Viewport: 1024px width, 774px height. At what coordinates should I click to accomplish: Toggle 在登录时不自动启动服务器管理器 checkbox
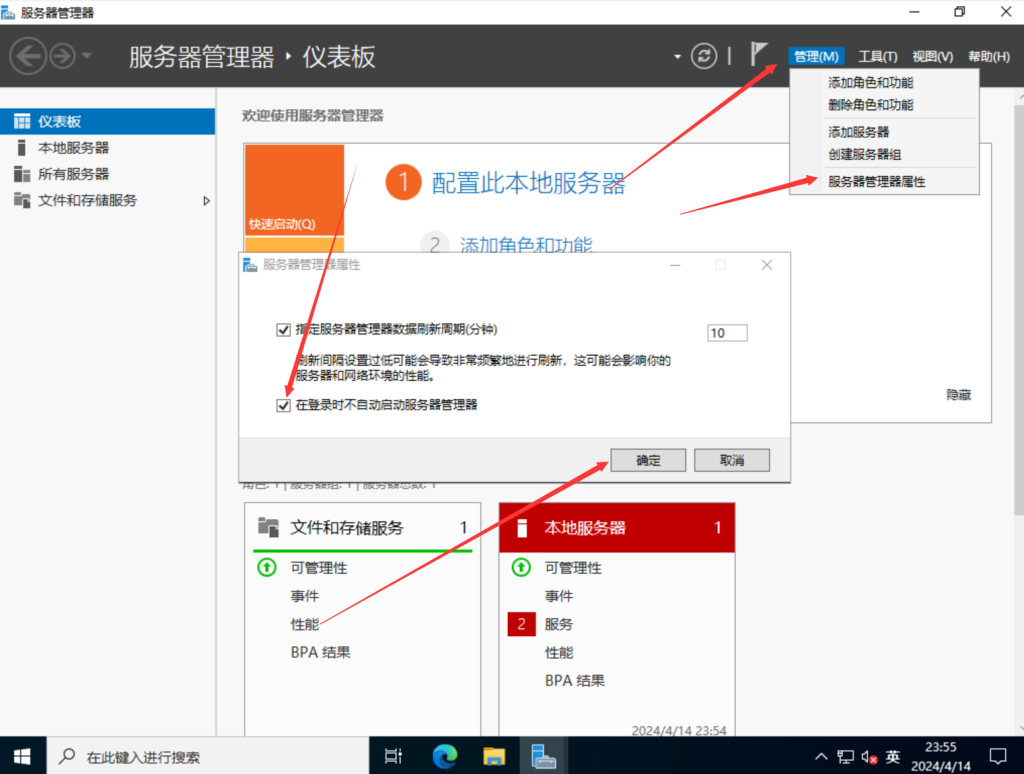pyautogui.click(x=283, y=406)
